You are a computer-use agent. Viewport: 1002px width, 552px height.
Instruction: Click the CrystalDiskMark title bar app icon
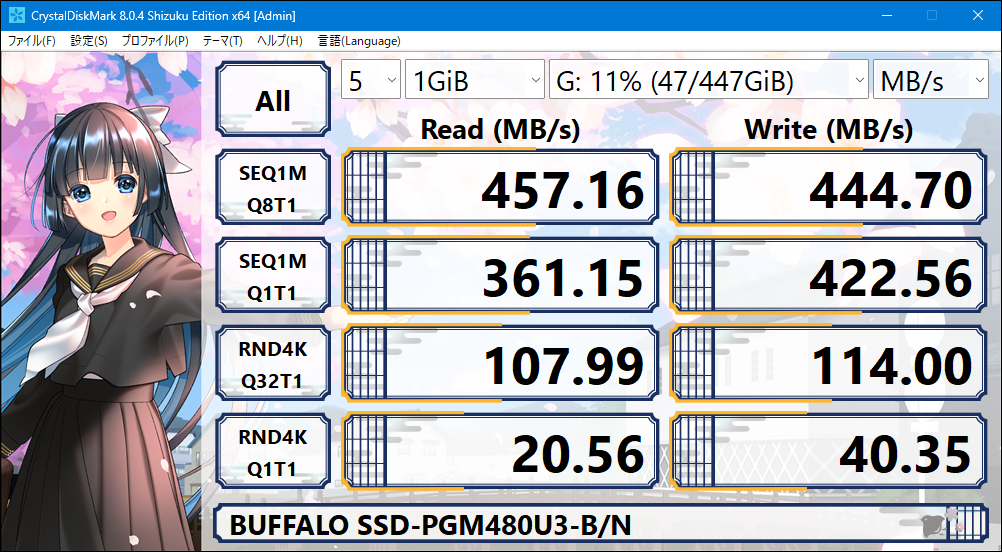pyautogui.click(x=17, y=15)
